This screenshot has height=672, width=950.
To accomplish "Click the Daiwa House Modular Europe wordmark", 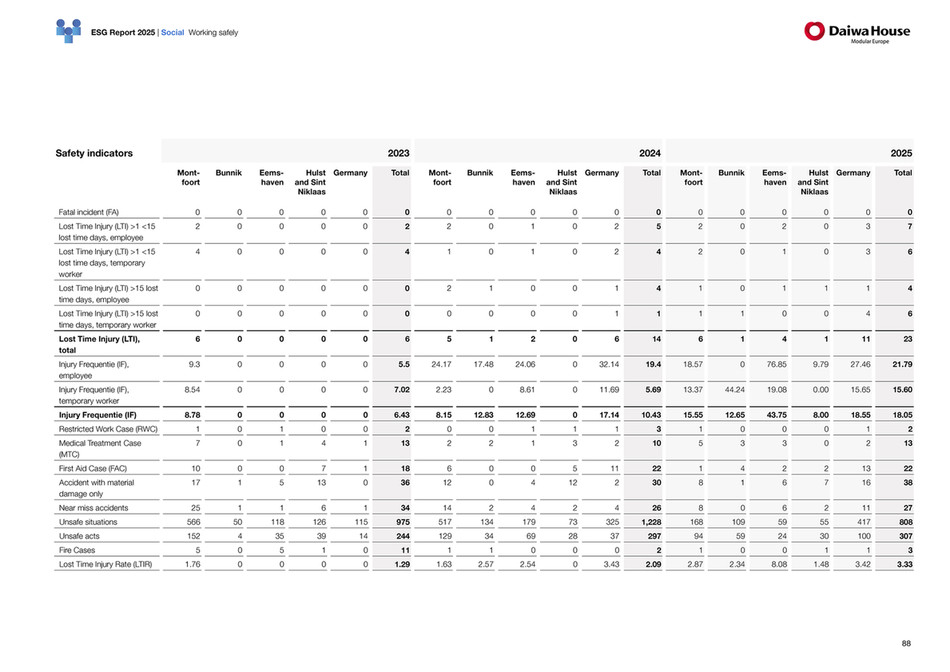I will pyautogui.click(x=869, y=33).
